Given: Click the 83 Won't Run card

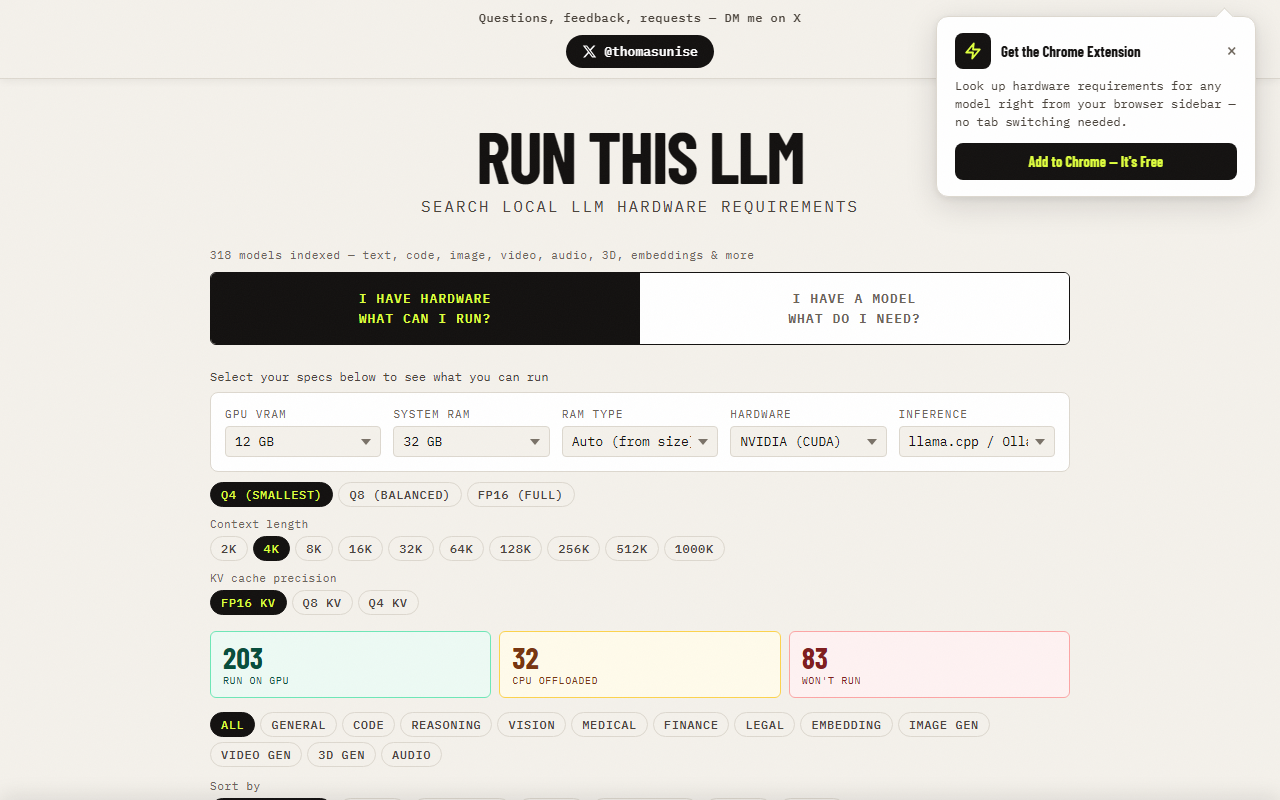Looking at the screenshot, I should [929, 664].
